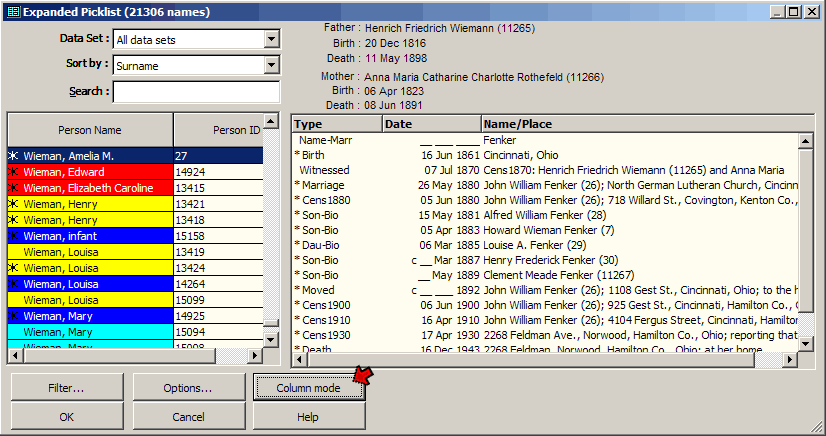Select the Cens1910 event row
This screenshot has width=826, height=436.
(545, 320)
